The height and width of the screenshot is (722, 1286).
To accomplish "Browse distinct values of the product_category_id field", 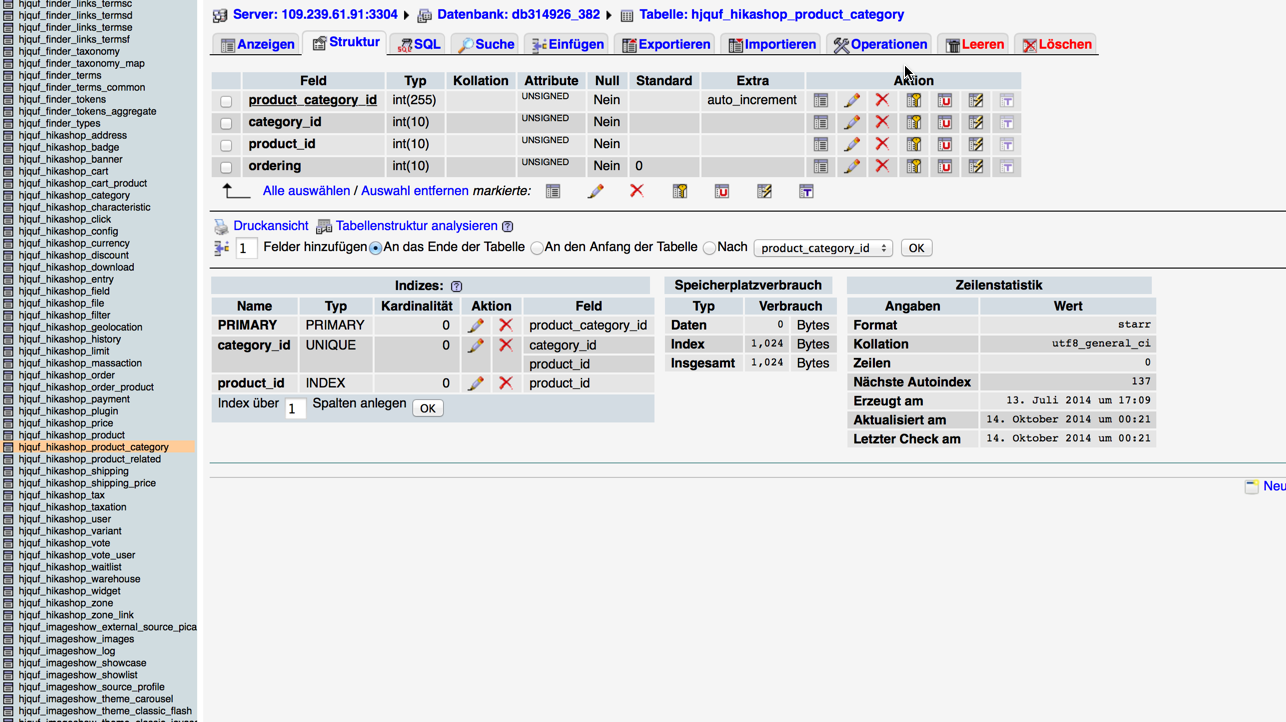I will [821, 100].
